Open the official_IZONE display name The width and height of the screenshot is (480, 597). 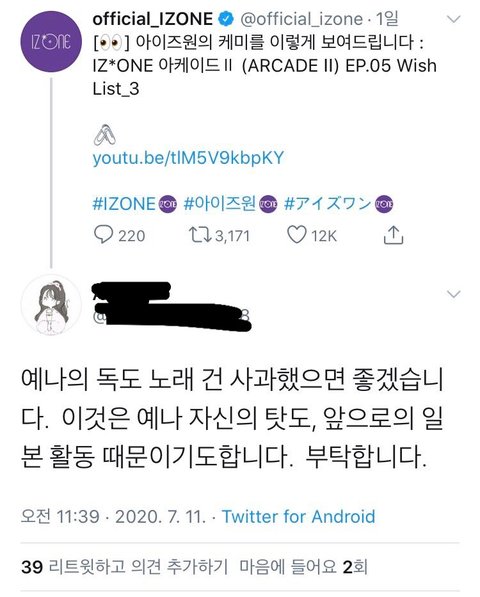[x=153, y=19]
